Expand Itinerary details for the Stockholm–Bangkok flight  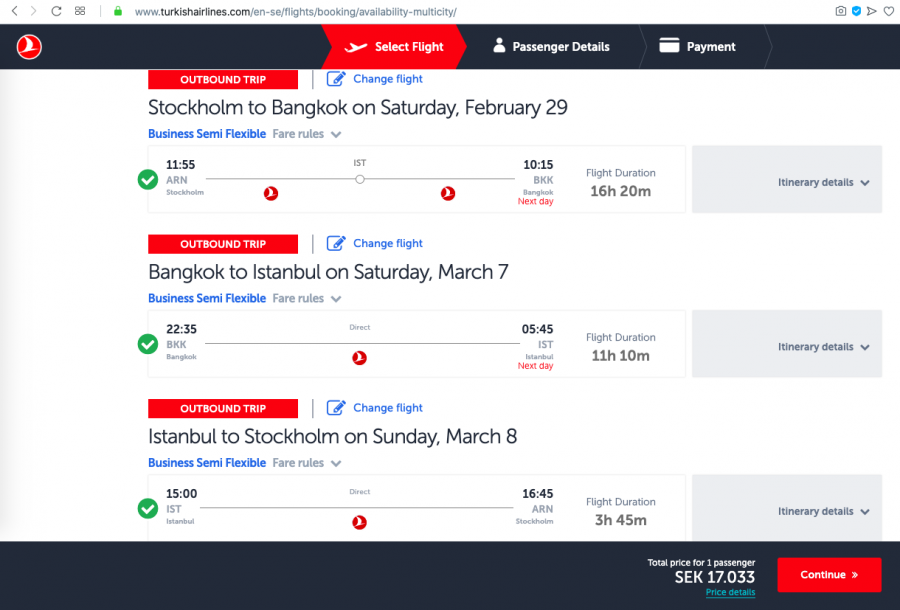point(823,183)
